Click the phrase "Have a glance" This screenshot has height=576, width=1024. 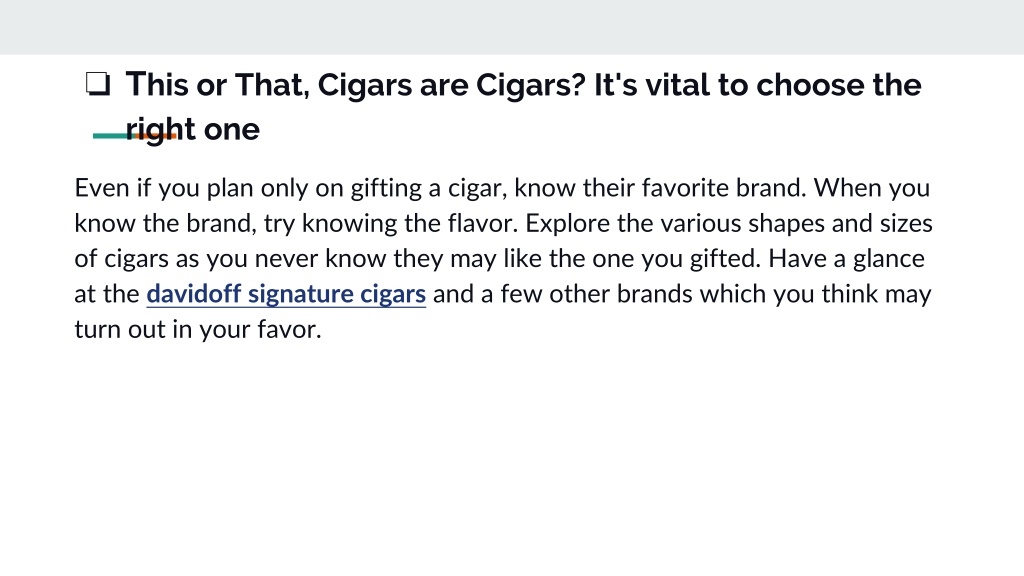(x=846, y=259)
